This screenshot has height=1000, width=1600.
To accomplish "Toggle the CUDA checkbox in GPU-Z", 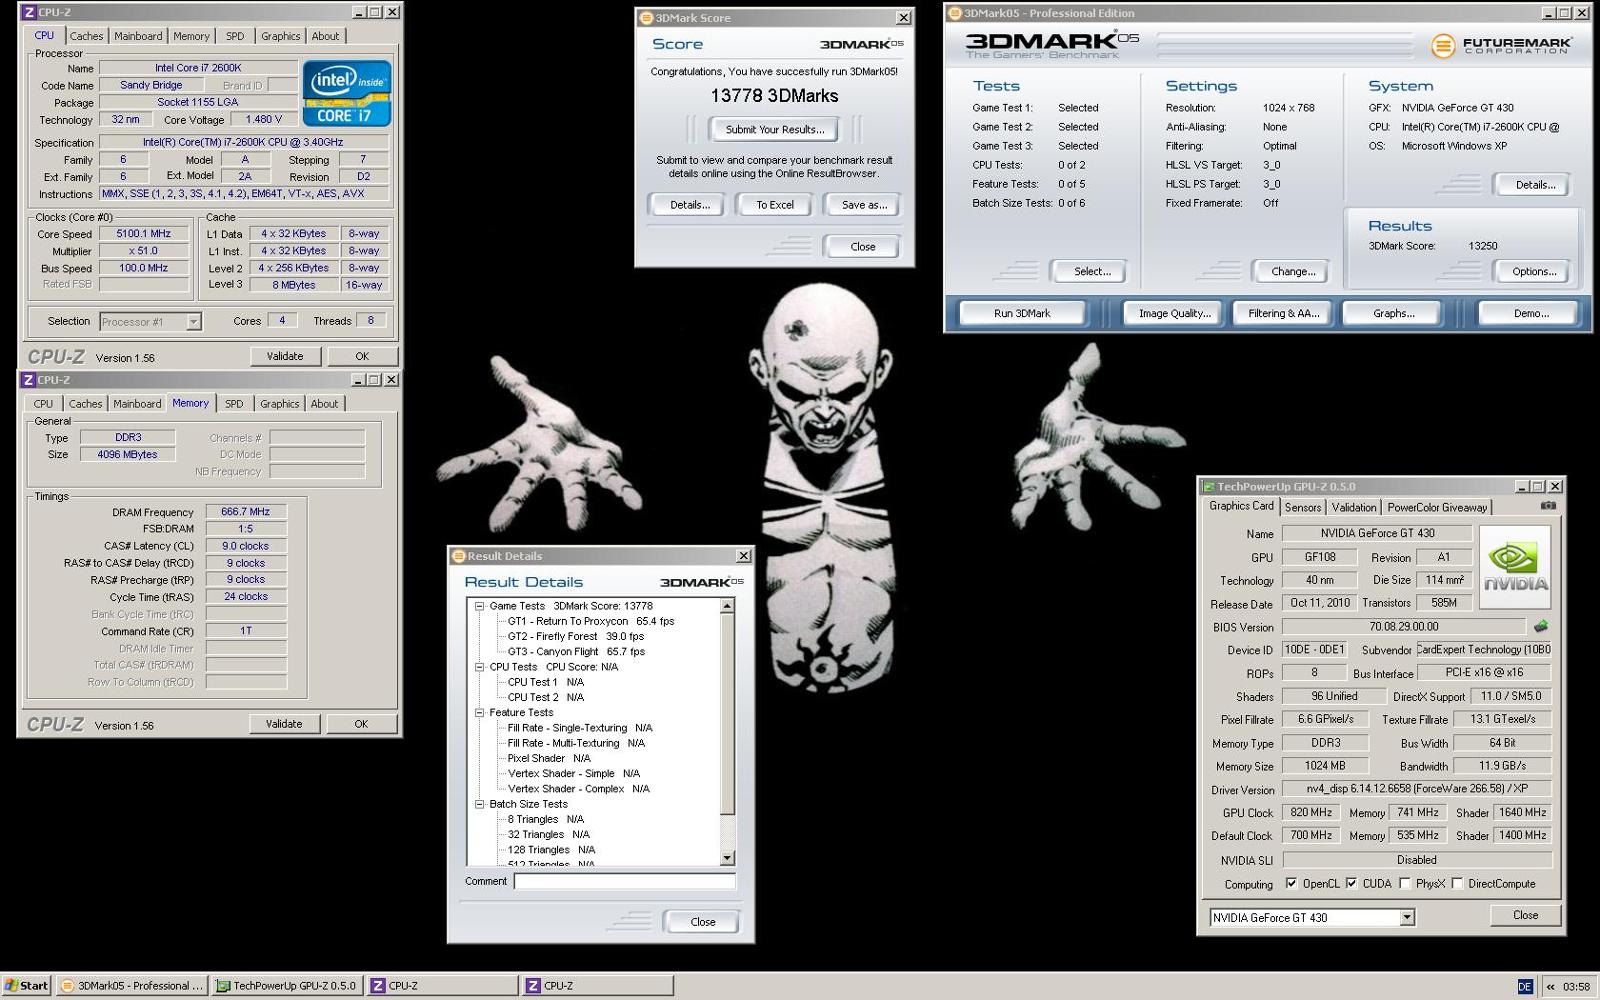I will 1352,883.
